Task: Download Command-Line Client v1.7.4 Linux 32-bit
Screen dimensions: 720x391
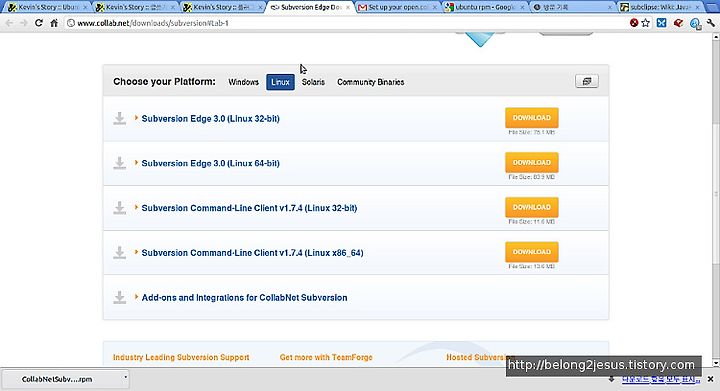Action: (532, 207)
